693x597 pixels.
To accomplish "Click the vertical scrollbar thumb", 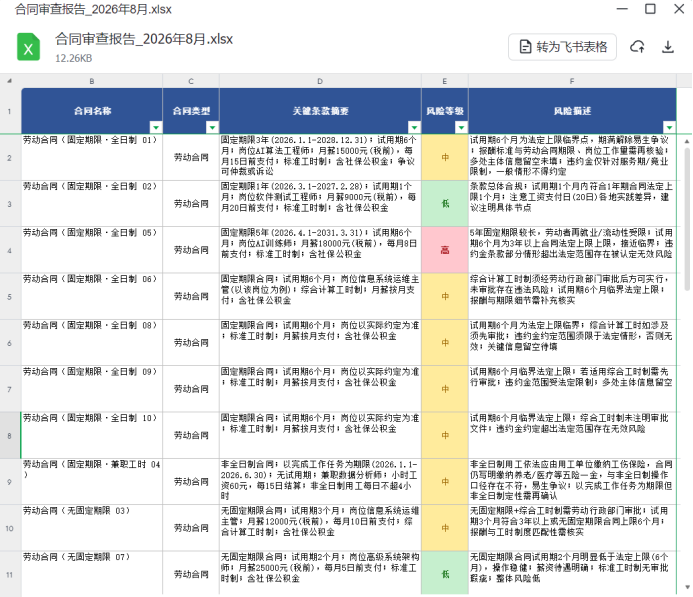I will (x=687, y=219).
